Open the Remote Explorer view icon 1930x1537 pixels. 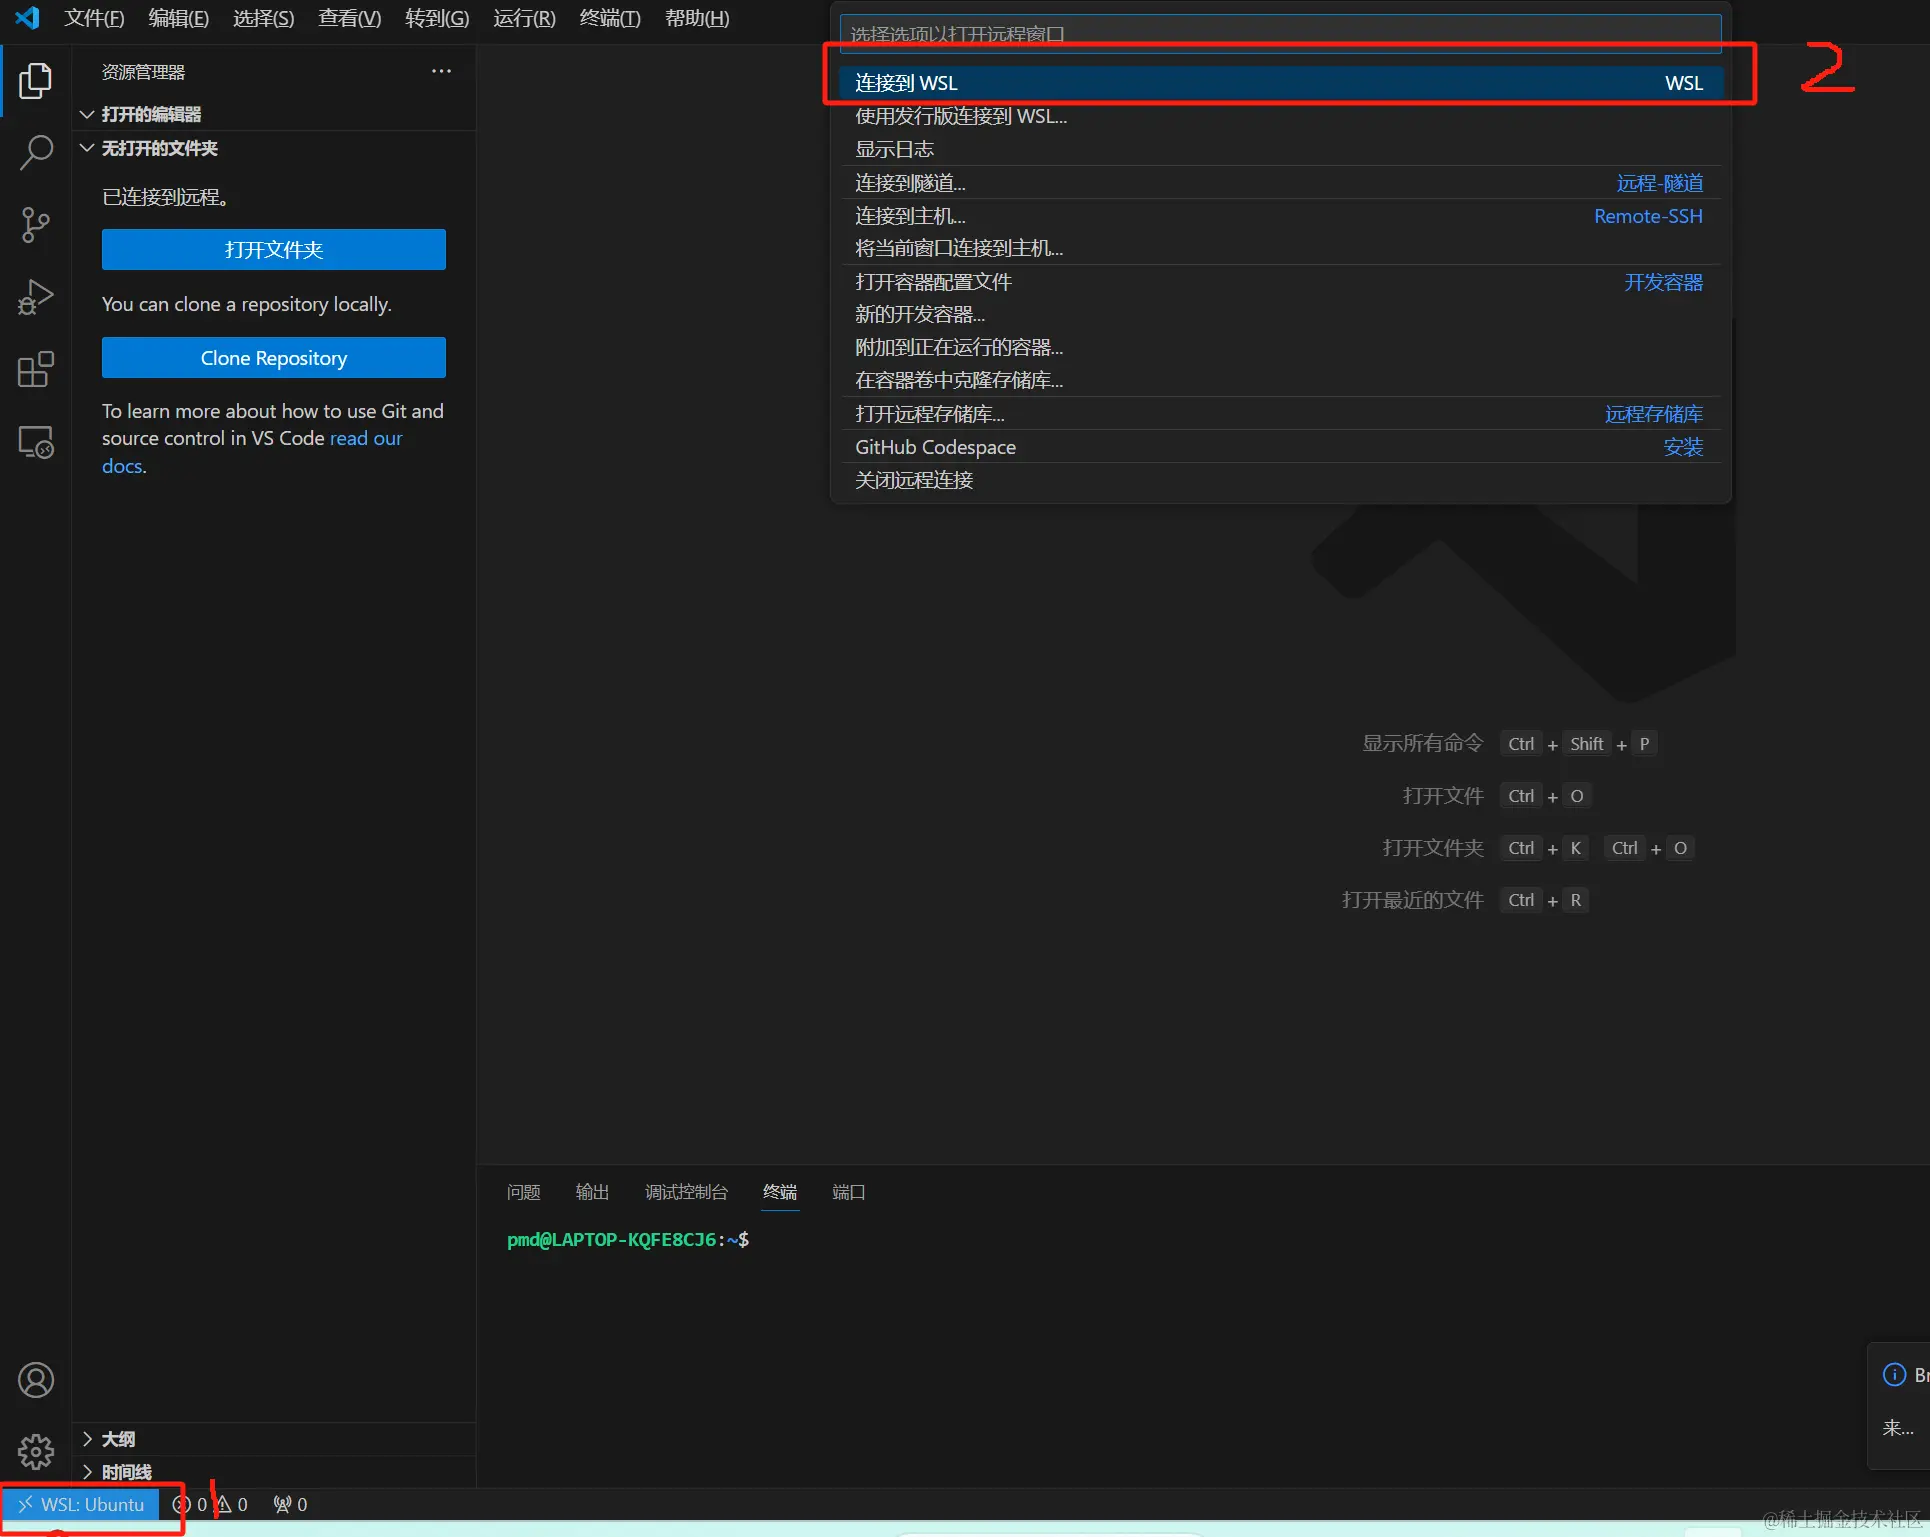pos(35,442)
